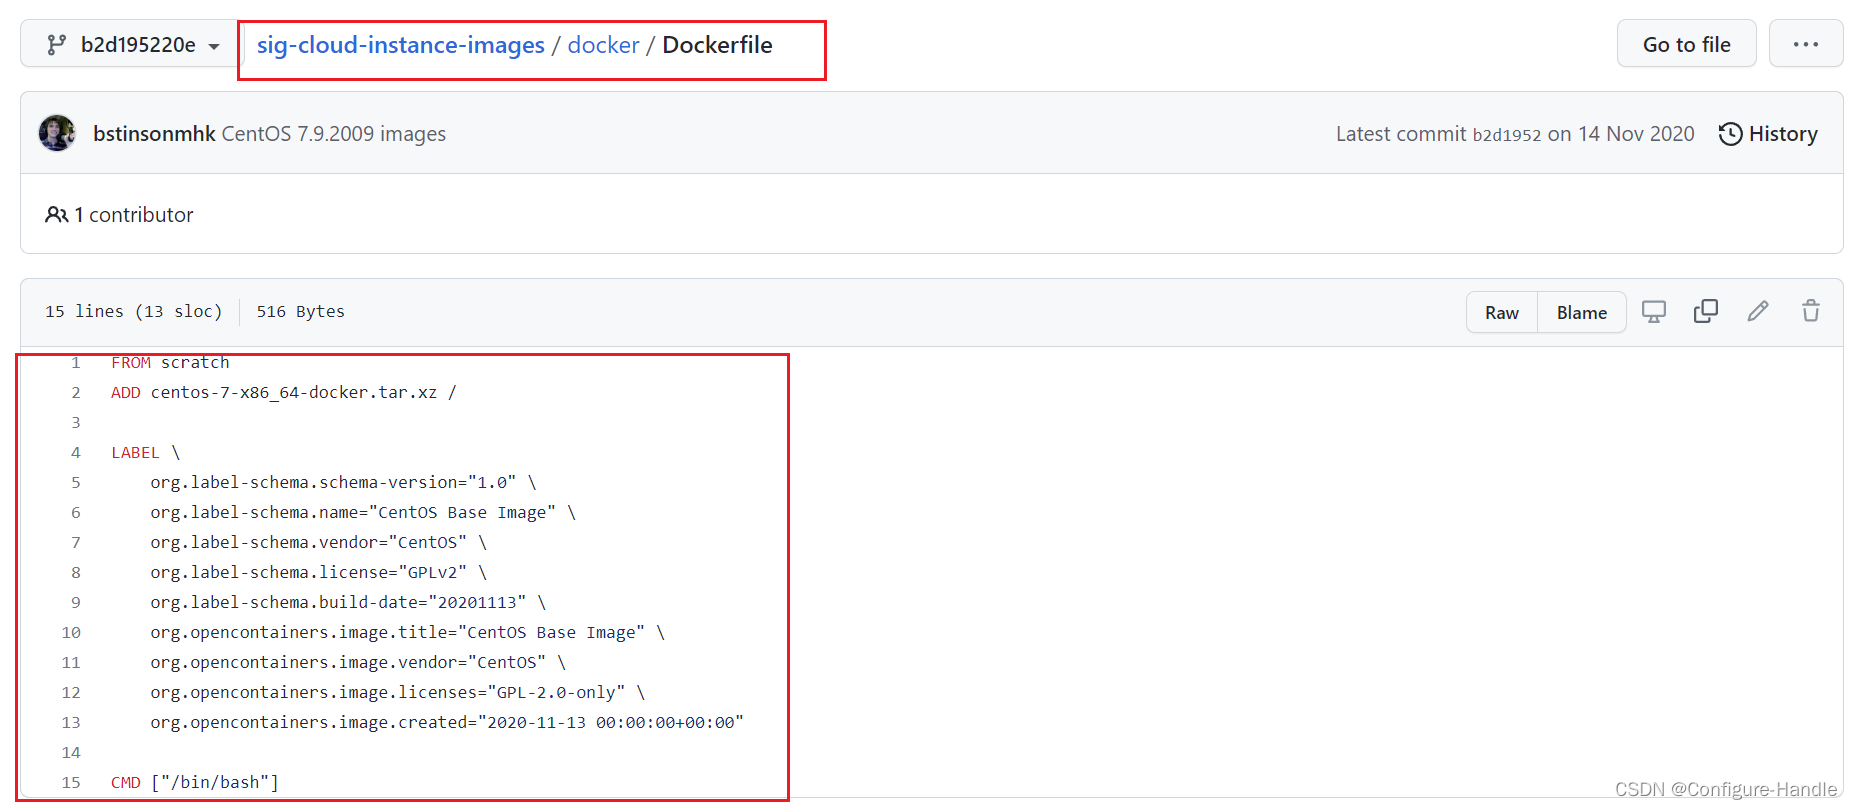Open file in desktop app icon

(1654, 312)
